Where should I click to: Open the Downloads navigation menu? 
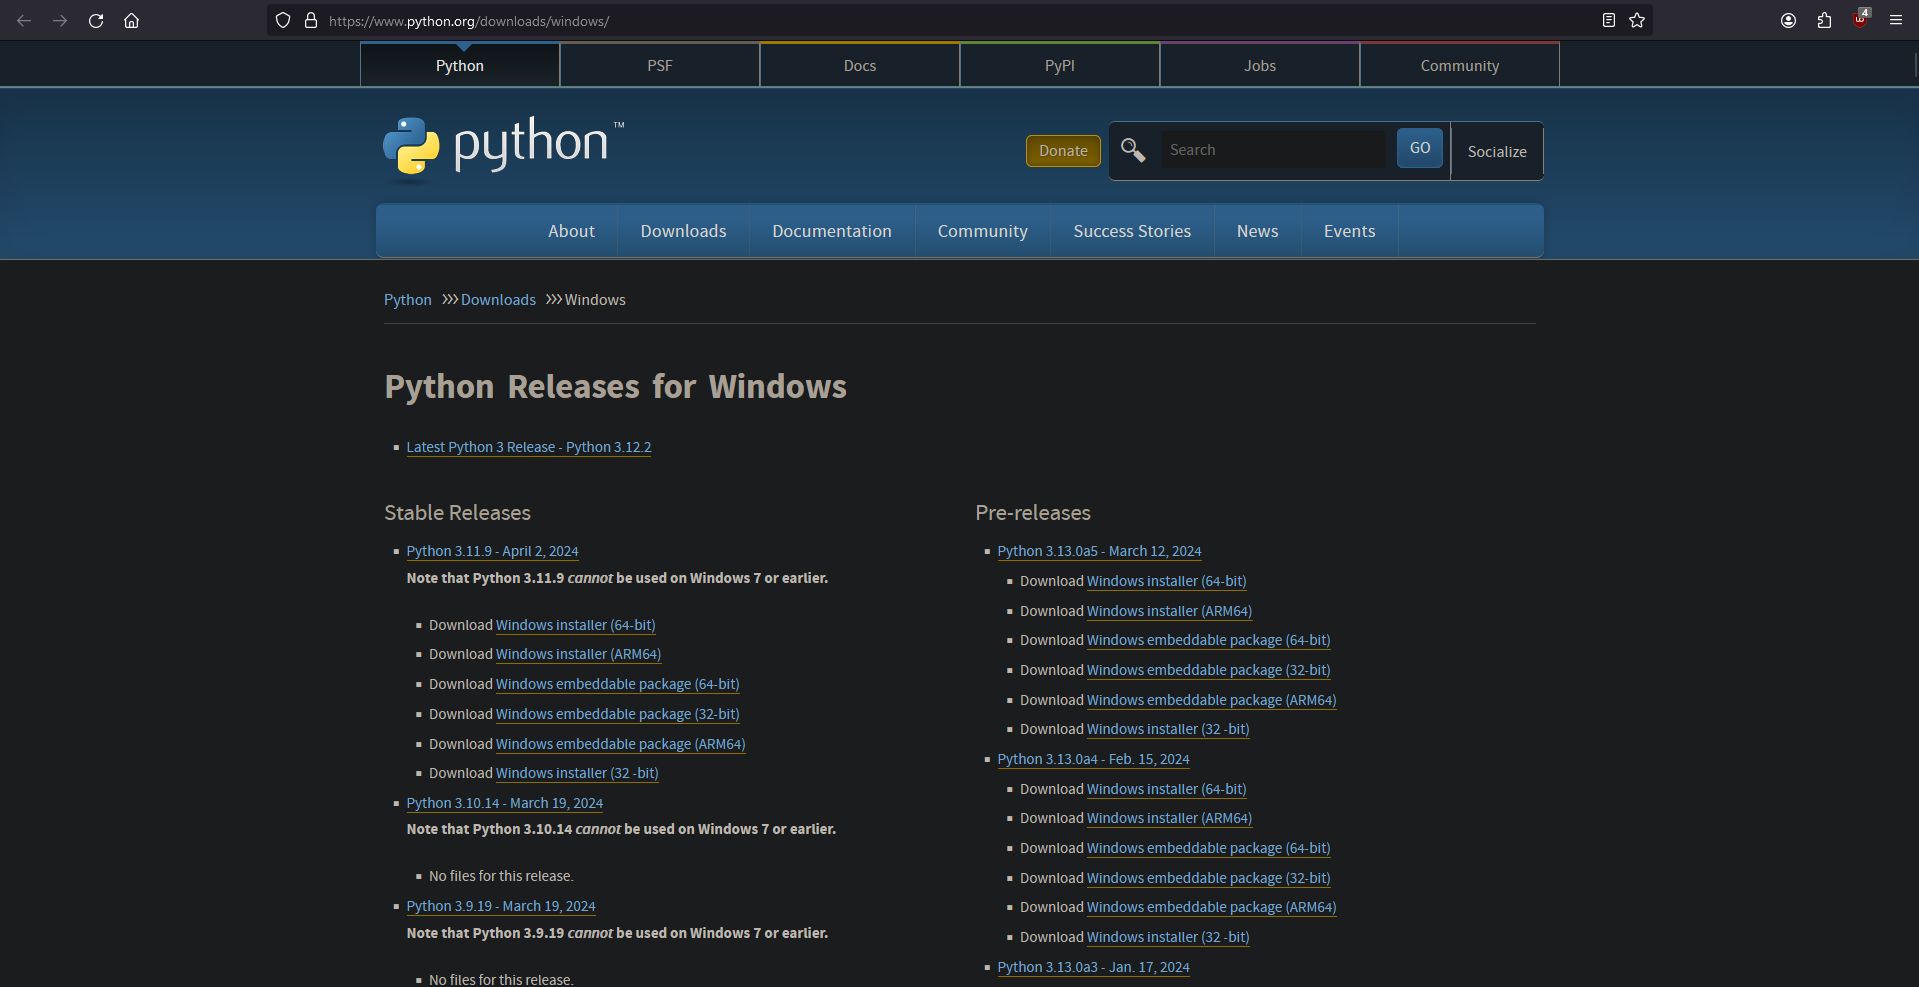pos(684,231)
